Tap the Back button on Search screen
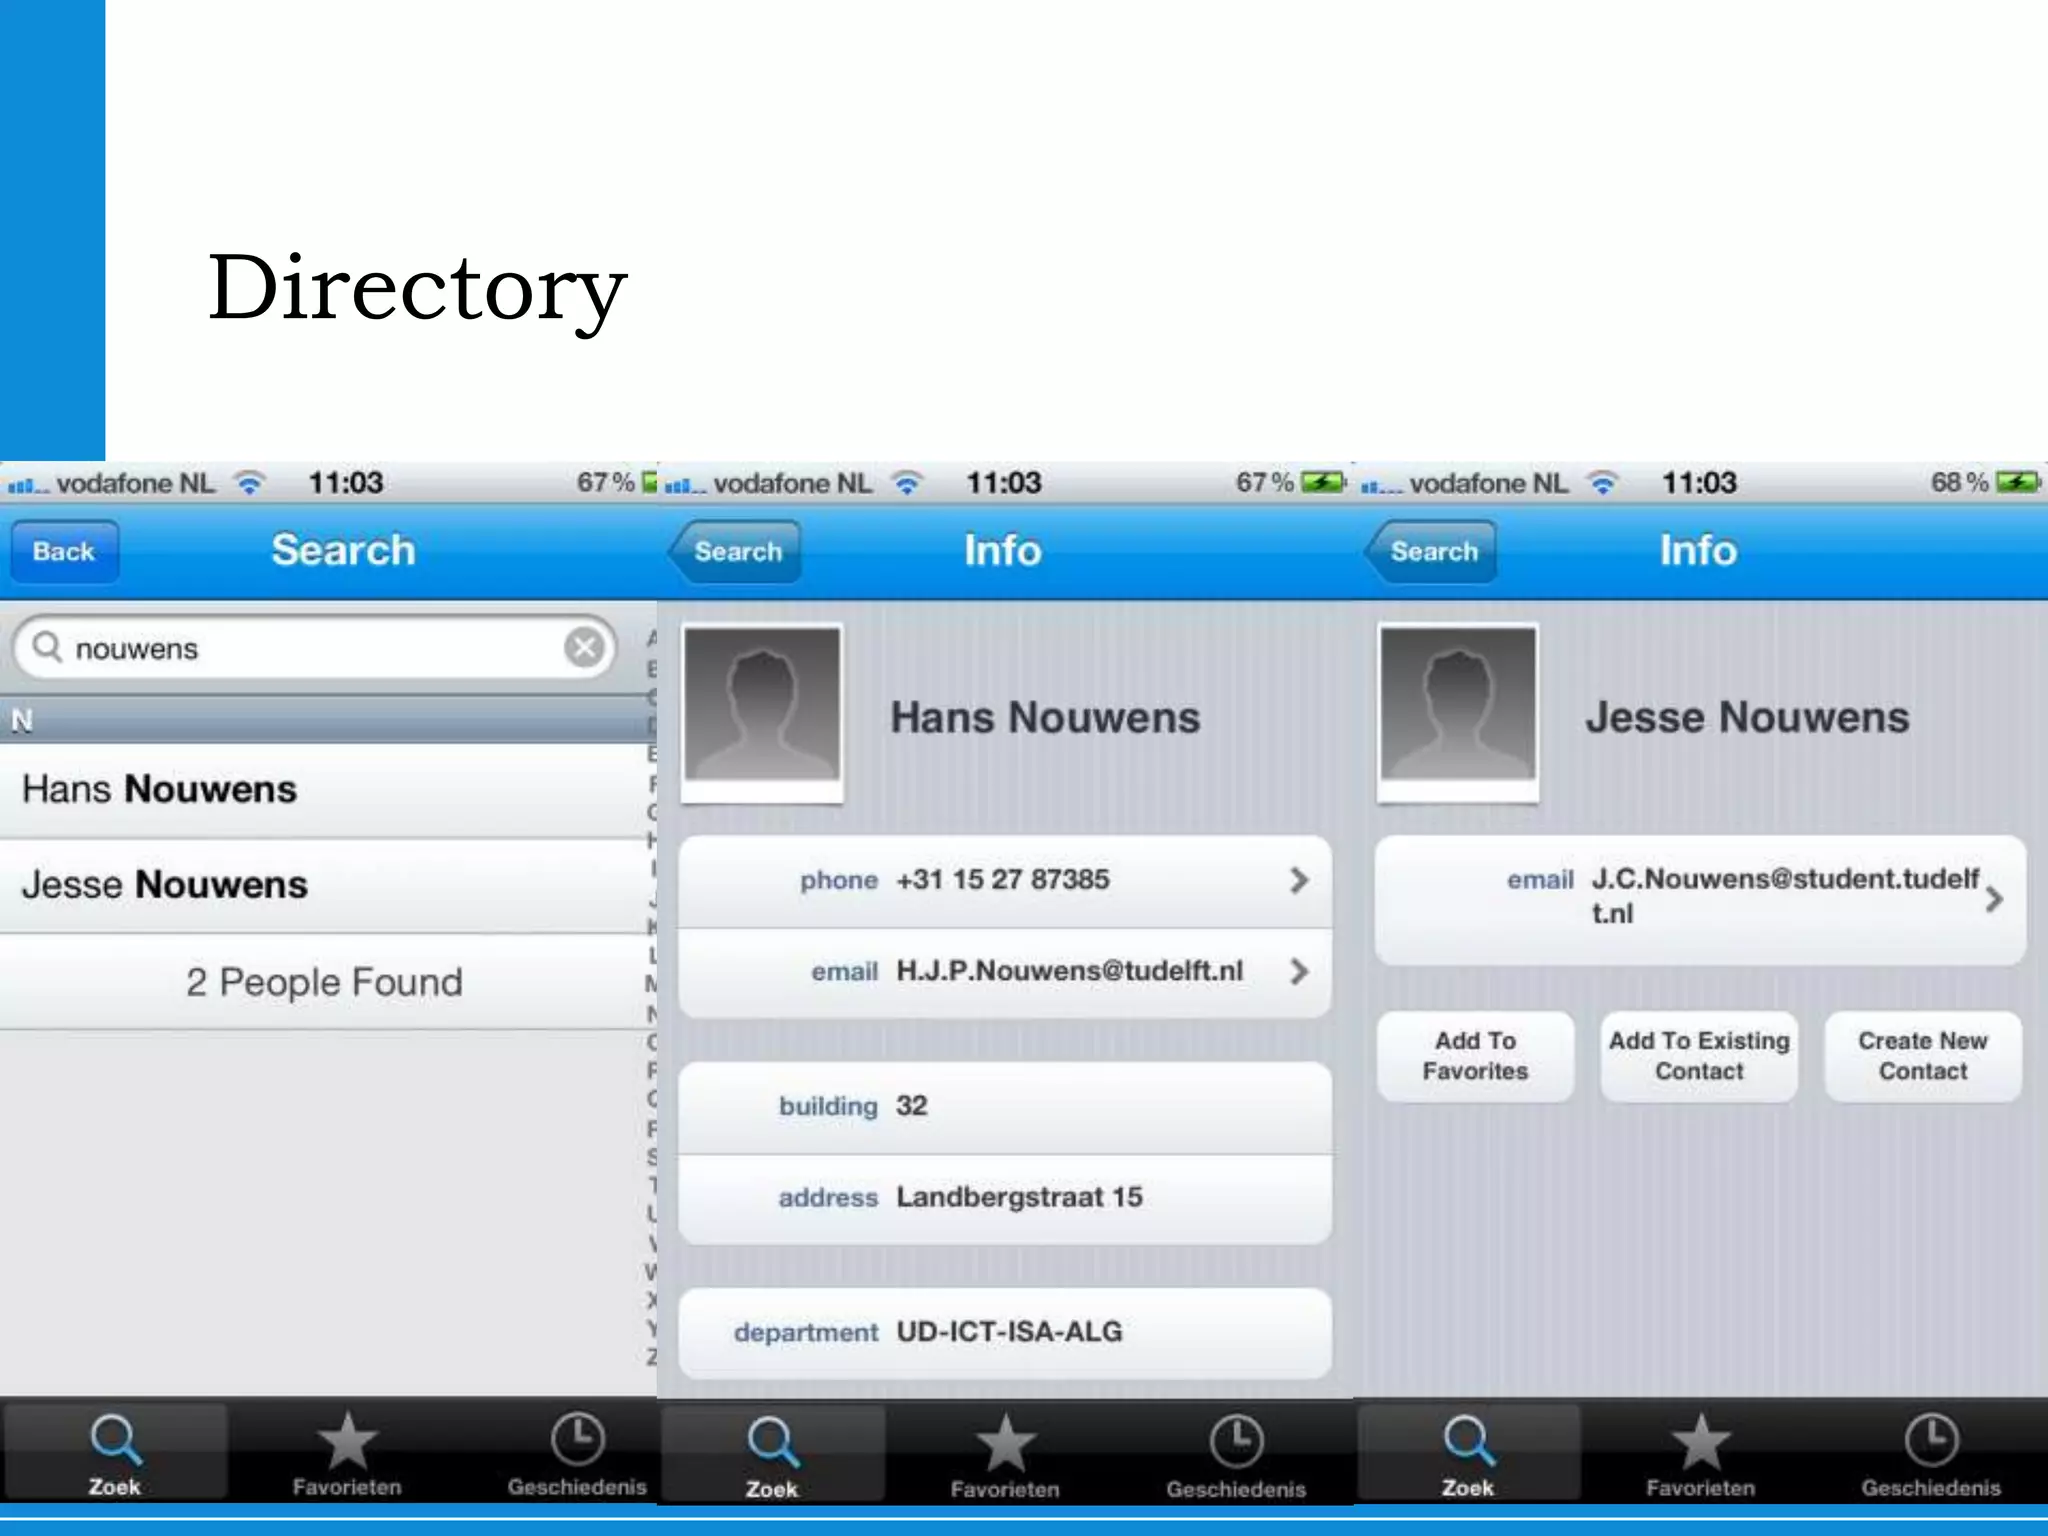Image resolution: width=2048 pixels, height=1536 pixels. [64, 551]
